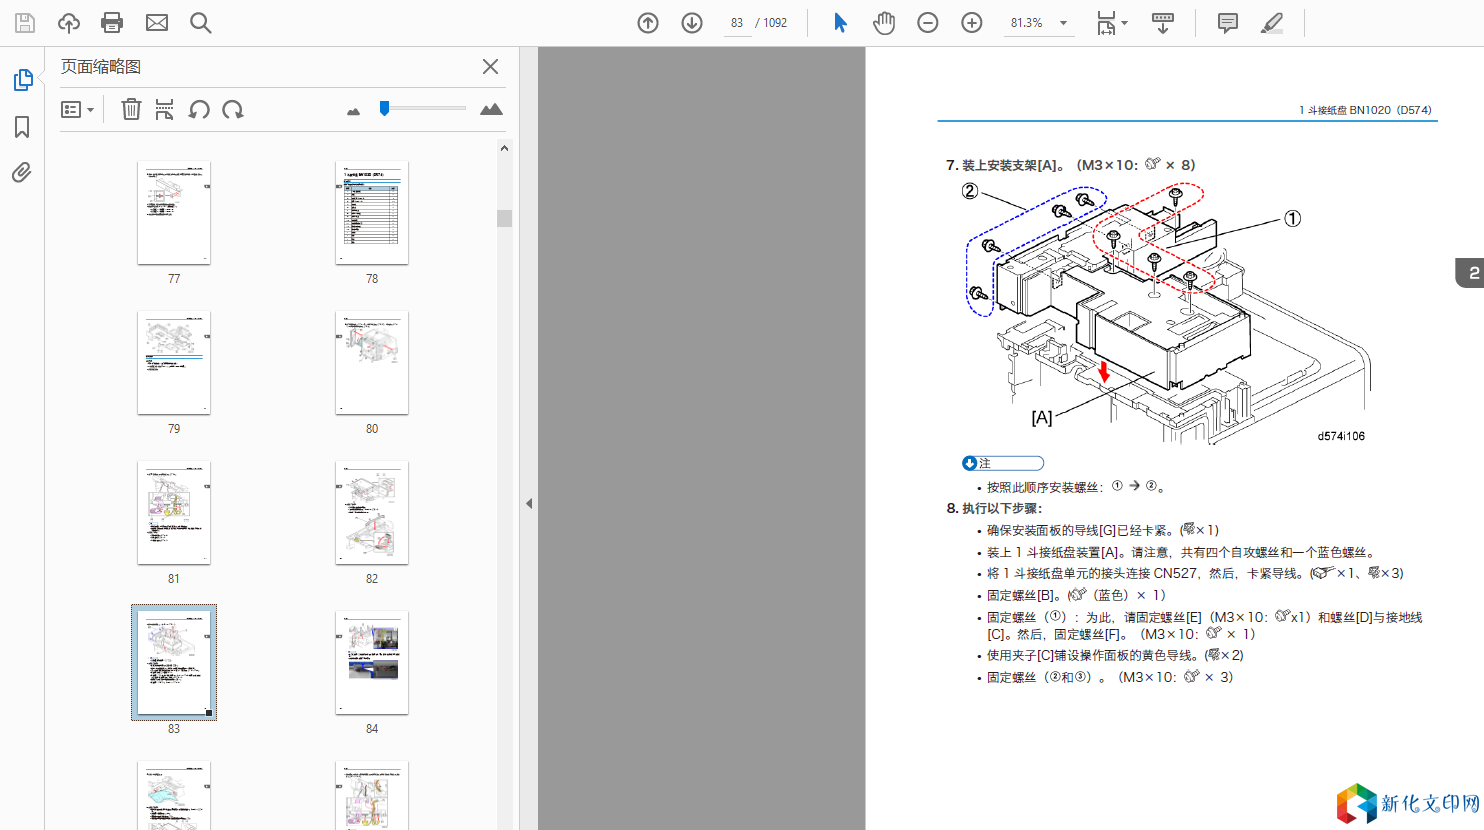This screenshot has width=1484, height=830.
Task: Collapse the left navigation pane
Action: coord(529,503)
